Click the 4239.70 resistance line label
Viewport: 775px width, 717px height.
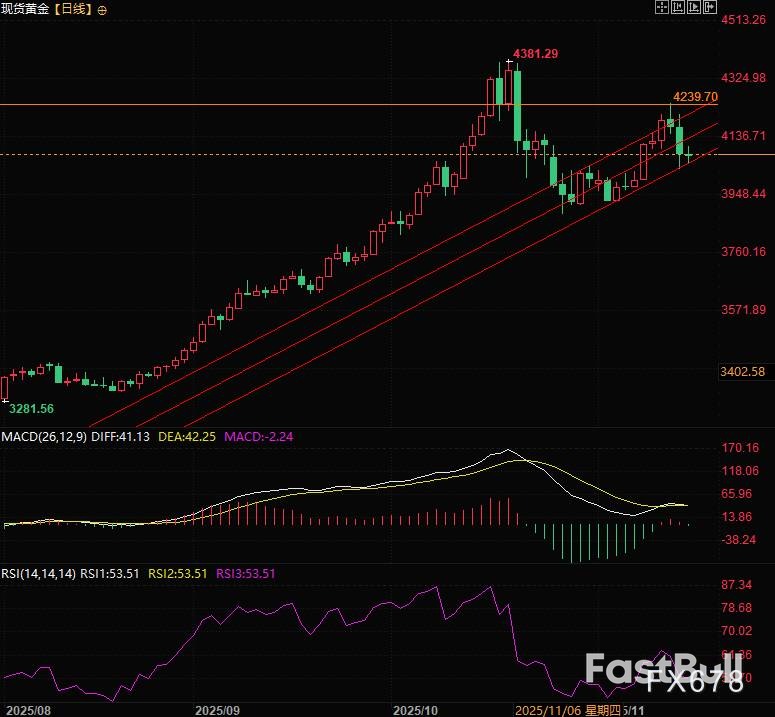695,97
